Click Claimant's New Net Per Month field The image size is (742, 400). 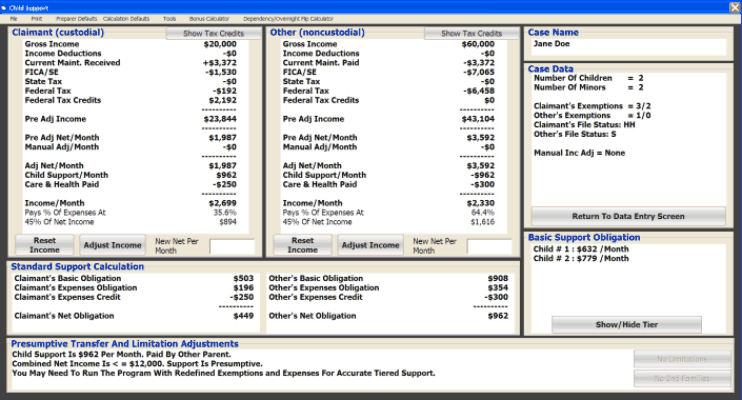tap(232, 246)
